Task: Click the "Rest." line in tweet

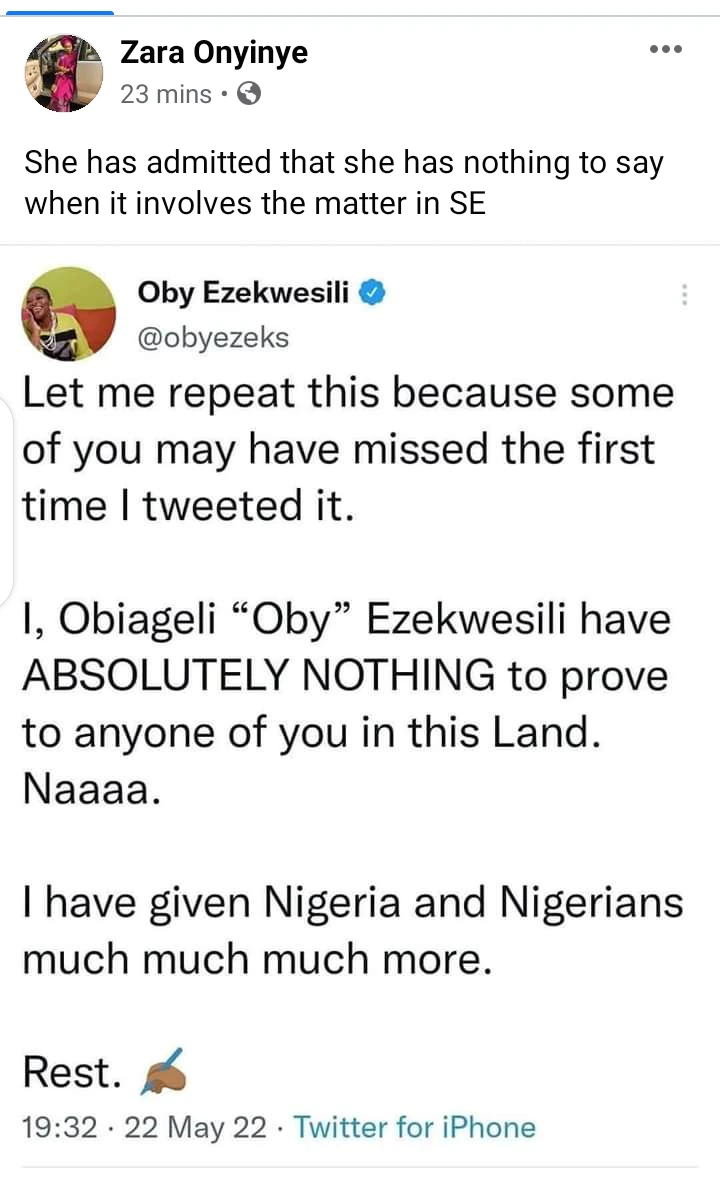Action: (x=72, y=1073)
